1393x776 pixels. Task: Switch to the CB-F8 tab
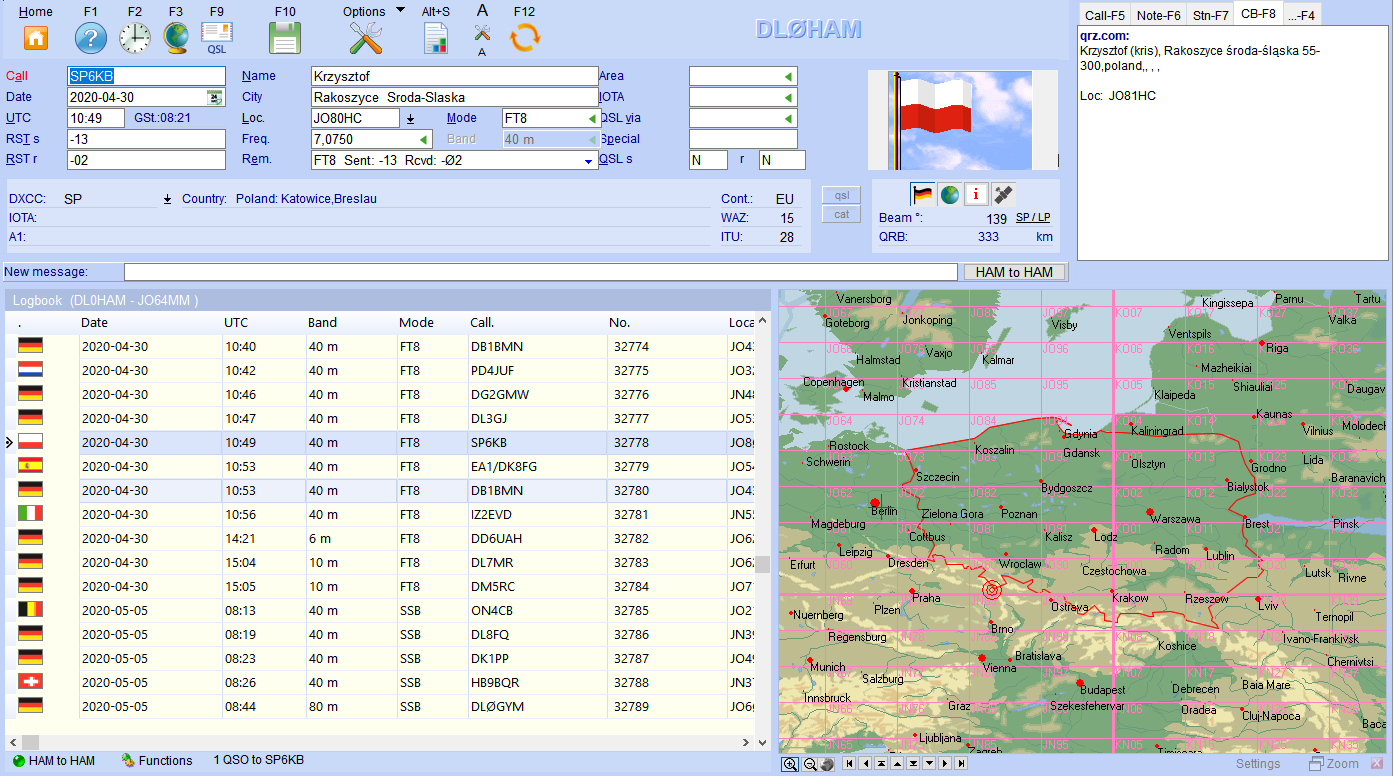pos(1258,14)
